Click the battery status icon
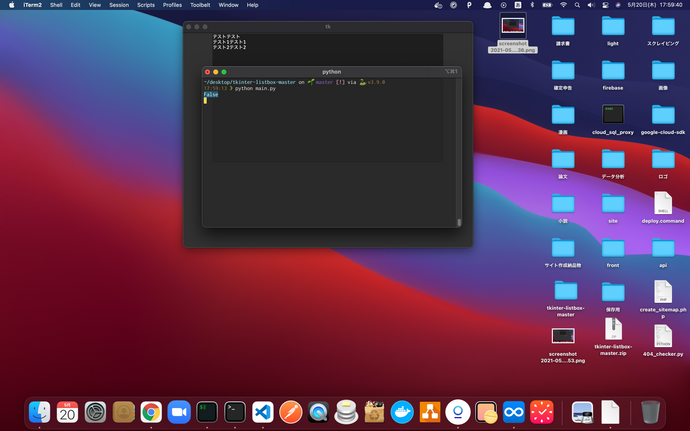 point(547,5)
